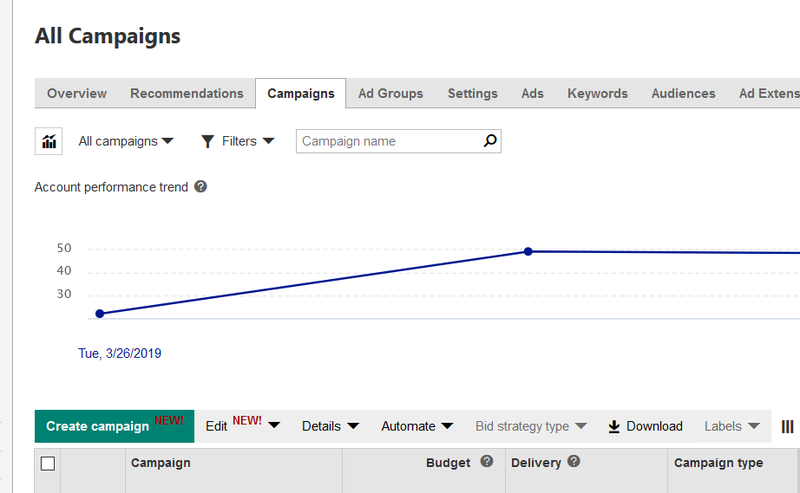Focus the Campaign name search field
The image size is (800, 493).
(x=390, y=141)
